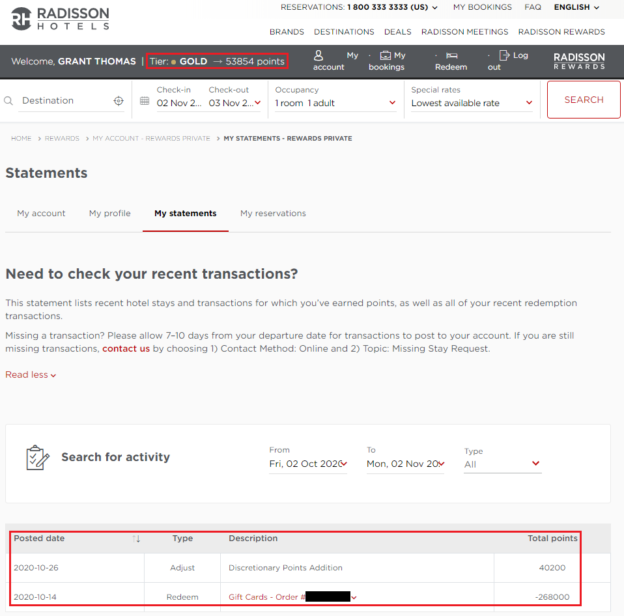
Task: Click the 2020-10-14 posted date cell
Action: [x=35, y=597]
